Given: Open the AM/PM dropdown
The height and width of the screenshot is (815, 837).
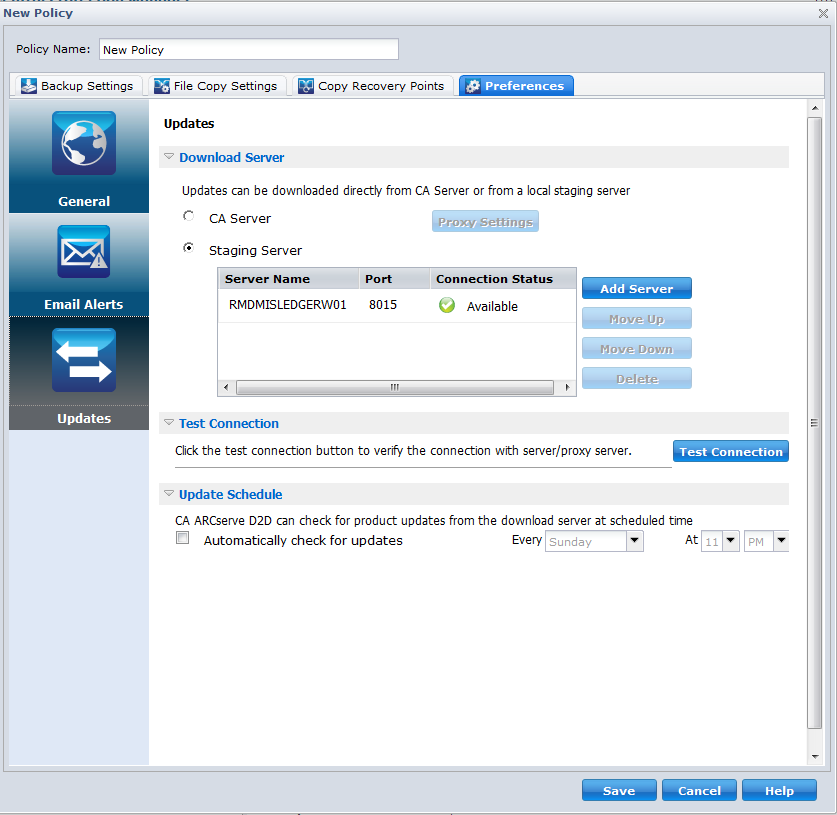Looking at the screenshot, I should [x=779, y=540].
